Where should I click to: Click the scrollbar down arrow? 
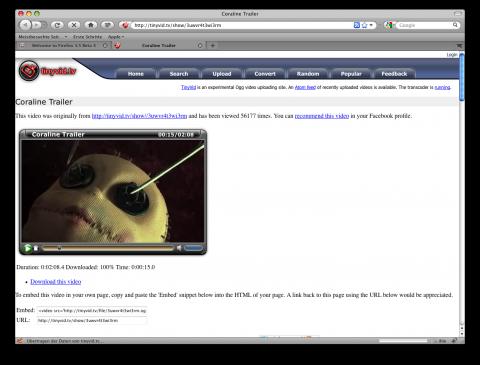pos(462,334)
